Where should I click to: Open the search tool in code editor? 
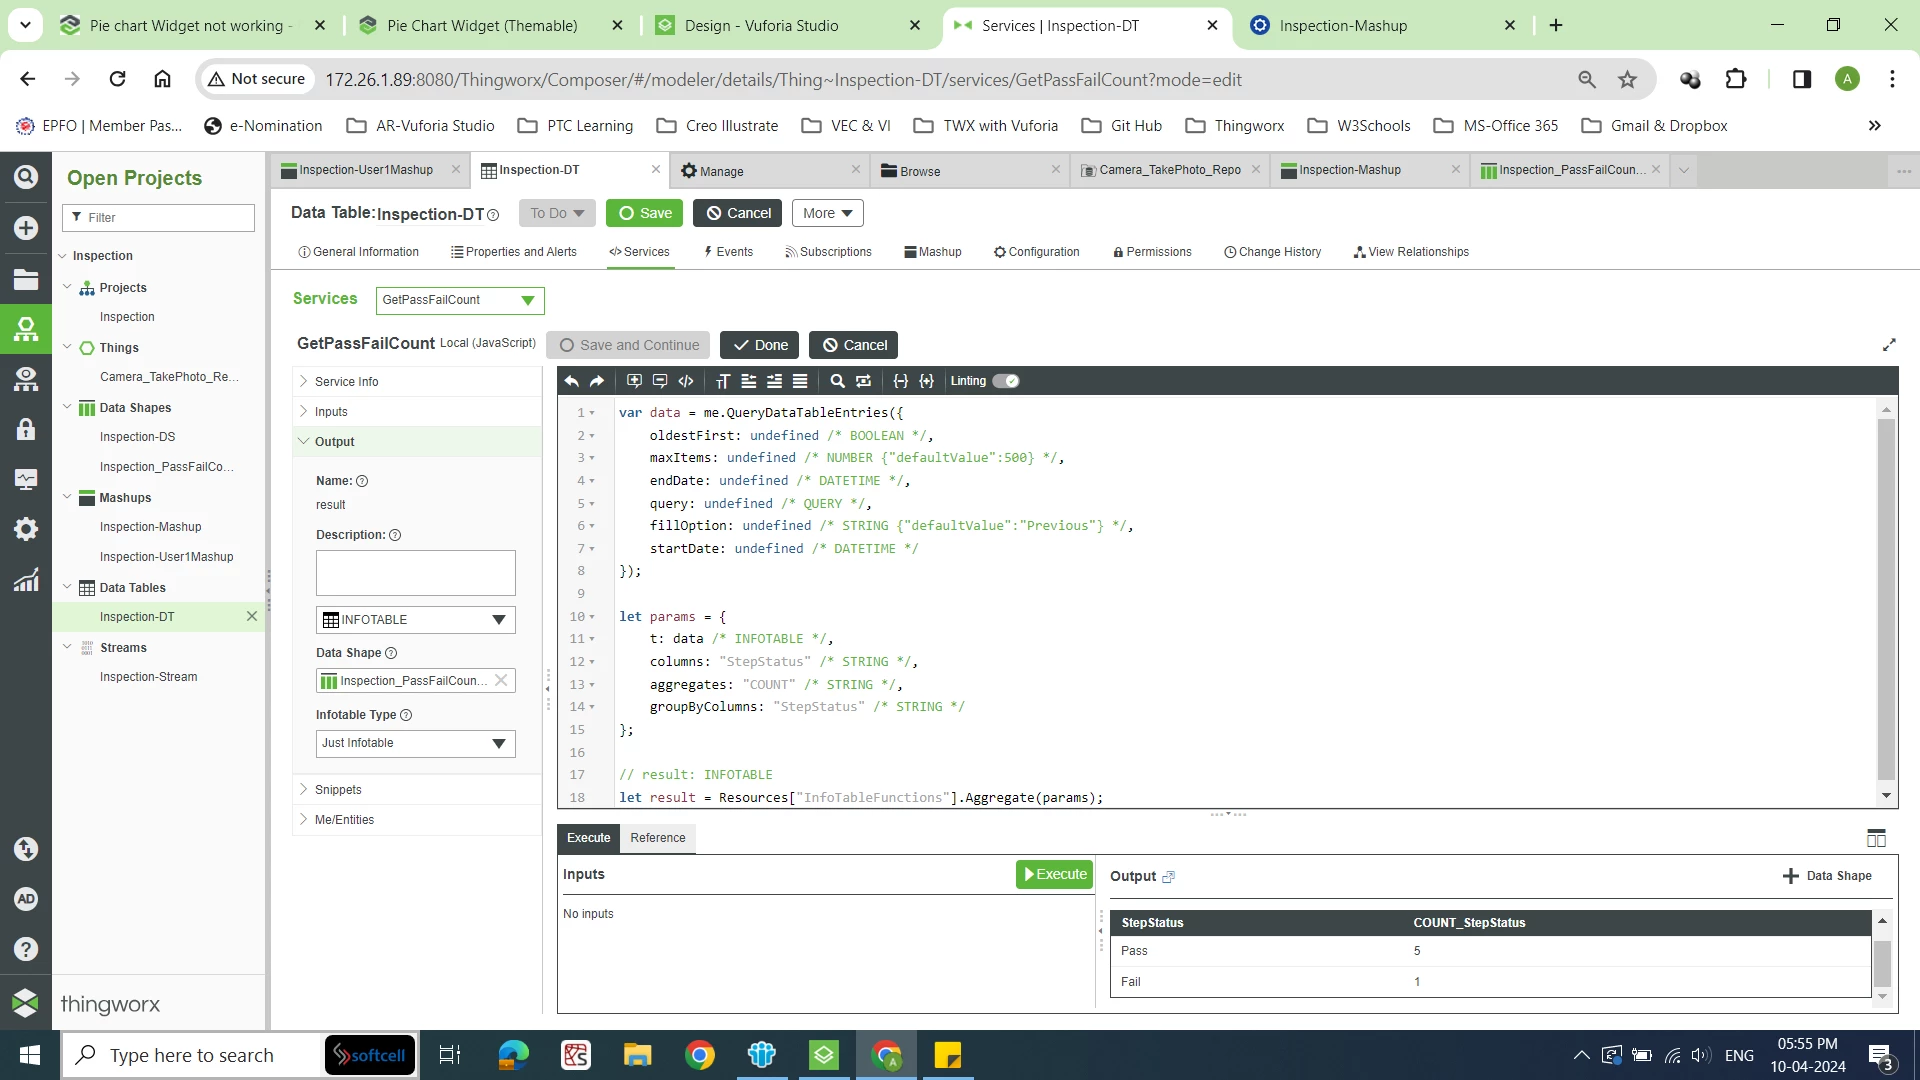pyautogui.click(x=837, y=381)
